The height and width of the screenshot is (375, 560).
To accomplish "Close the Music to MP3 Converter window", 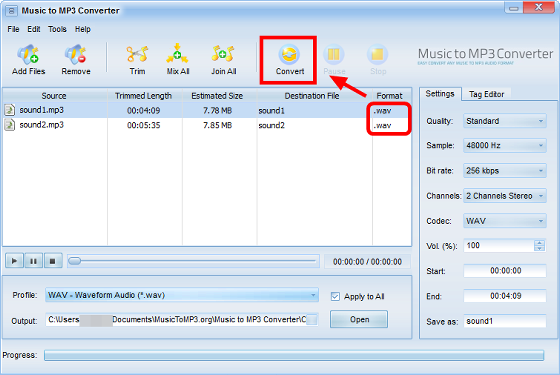I will point(539,8).
